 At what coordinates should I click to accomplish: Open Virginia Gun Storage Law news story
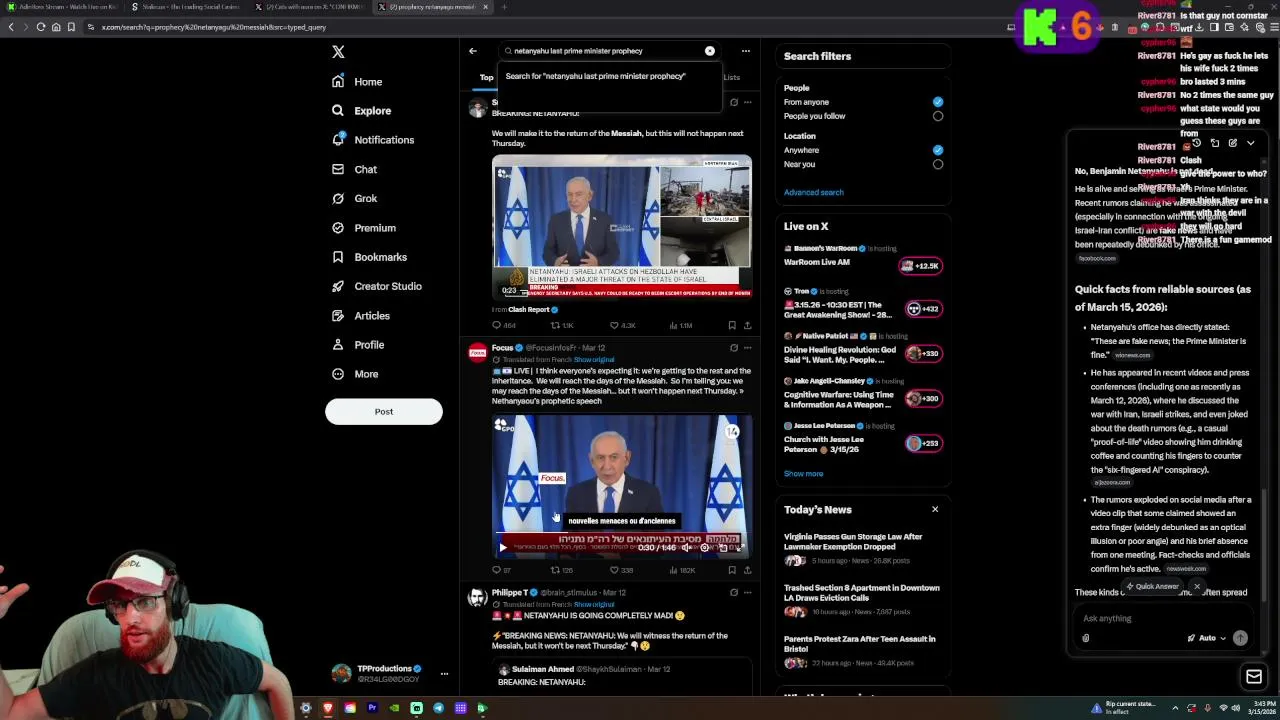click(862, 548)
